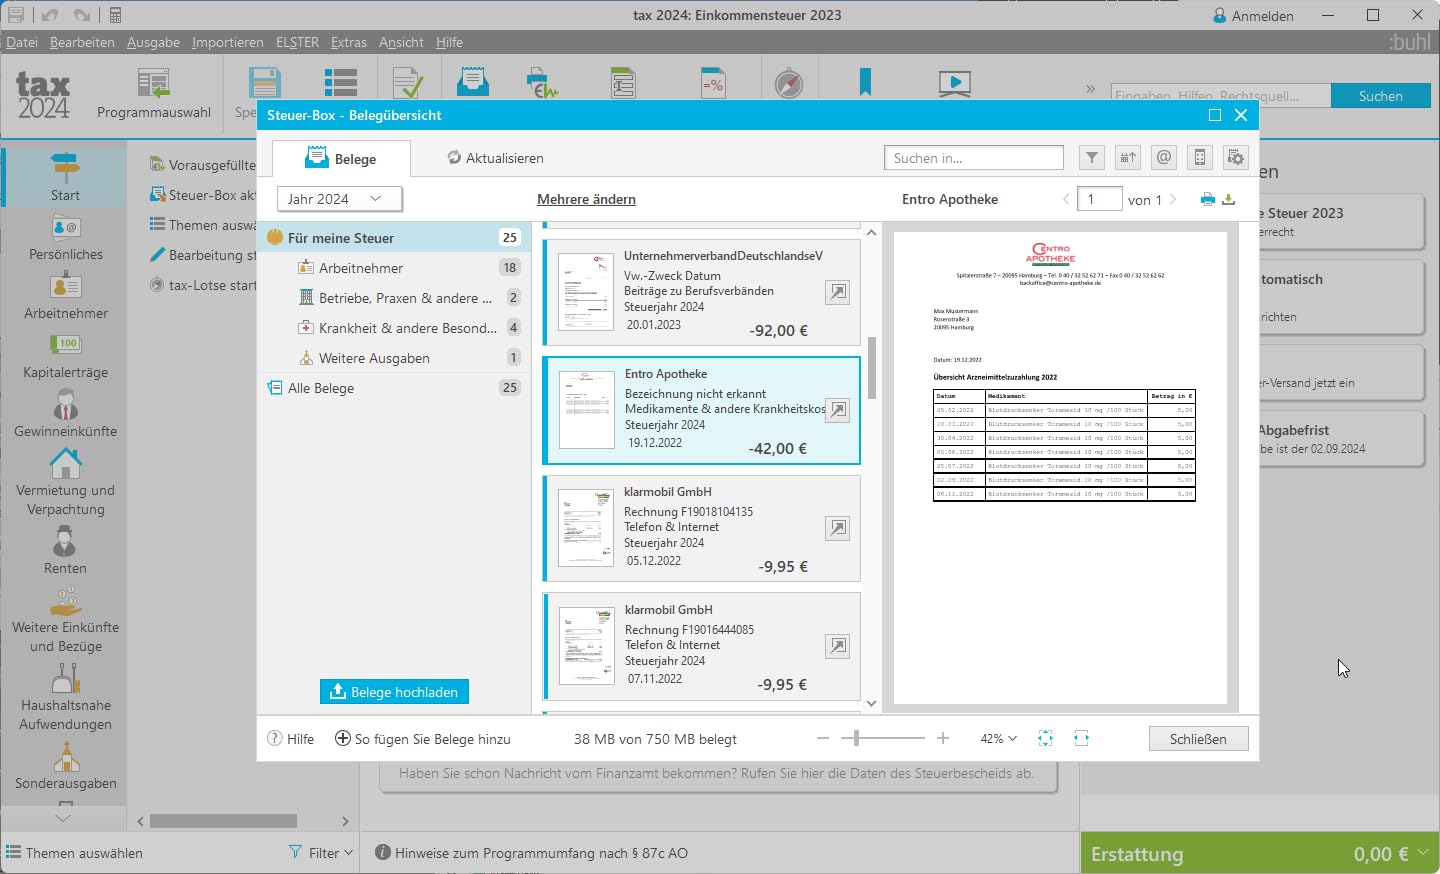Screen dimensions: 1440x874
Task: Sort receipts by date icon
Action: point(1128,157)
